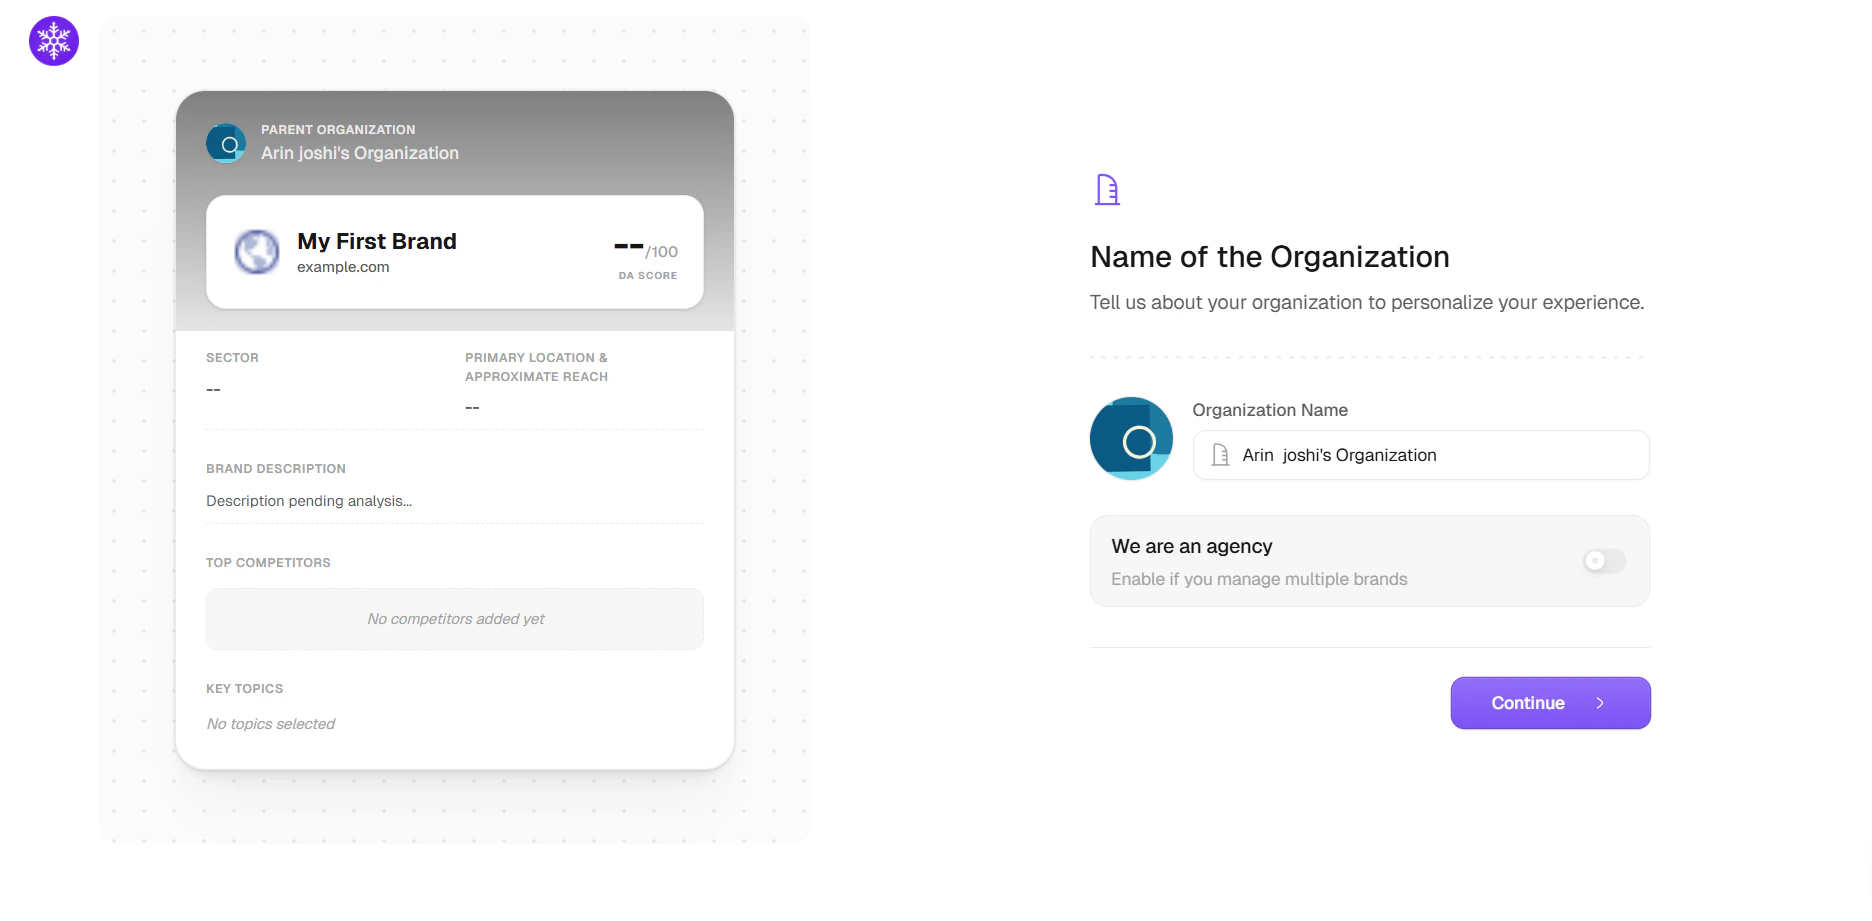
Task: Click the No competitors added yet placeholder
Action: [455, 618]
